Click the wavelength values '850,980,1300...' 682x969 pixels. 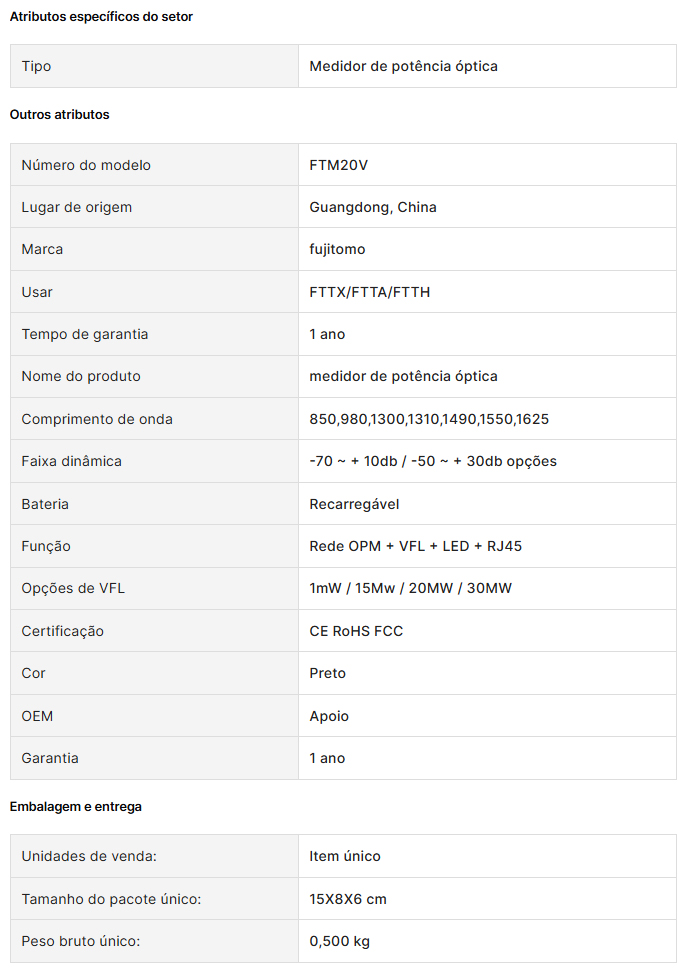pyautogui.click(x=429, y=419)
